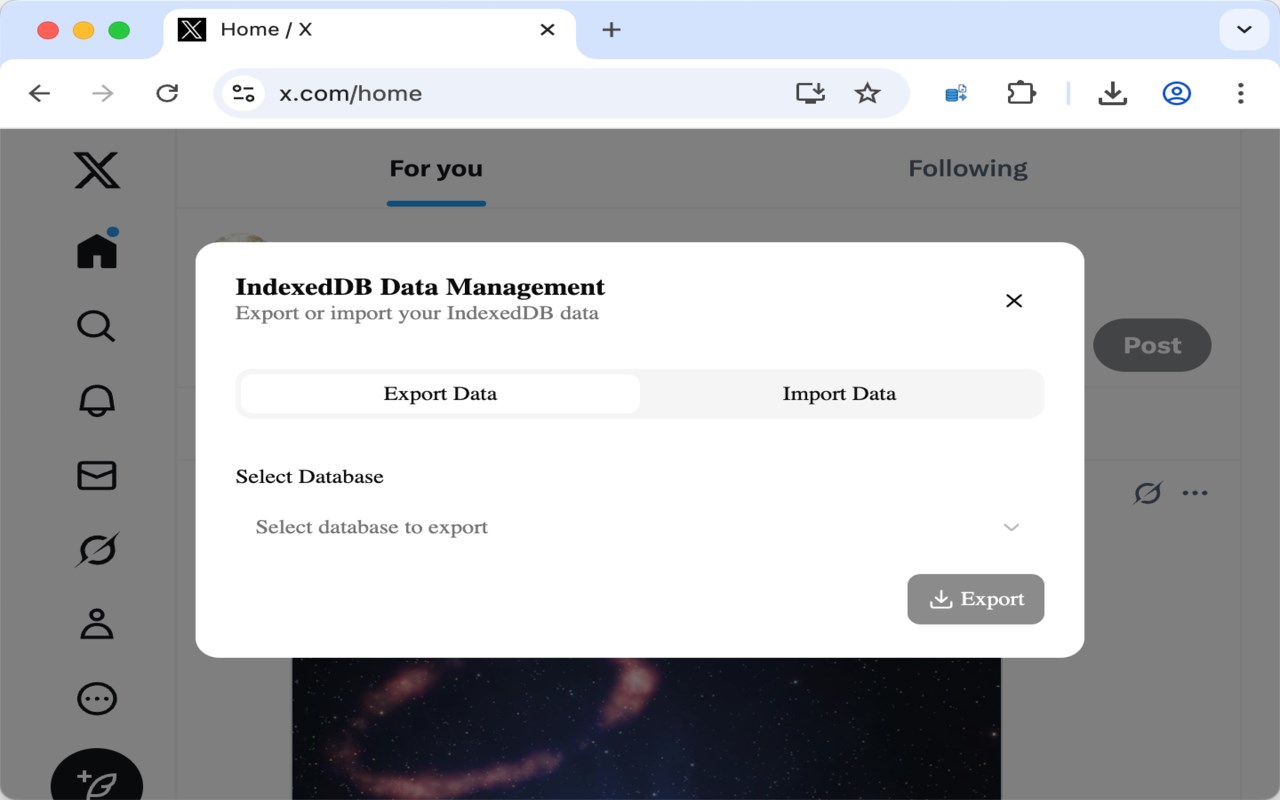This screenshot has width=1280, height=800.
Task: Open the More circle icon
Action: pyautogui.click(x=97, y=698)
